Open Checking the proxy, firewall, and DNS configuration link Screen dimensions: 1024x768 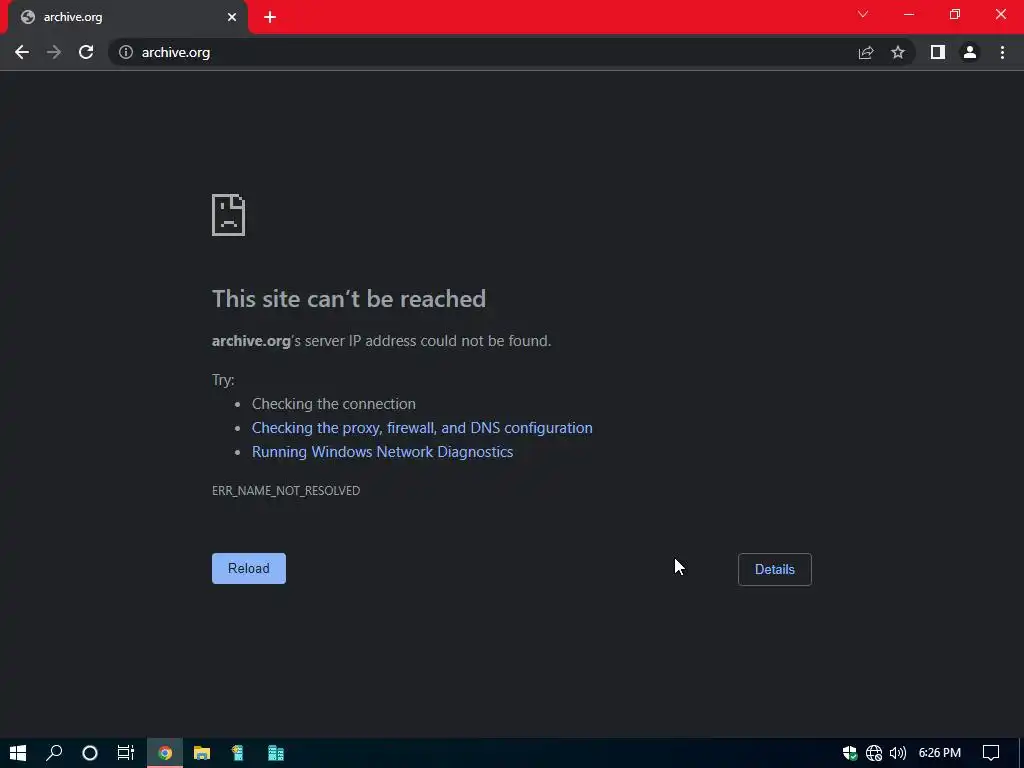422,428
